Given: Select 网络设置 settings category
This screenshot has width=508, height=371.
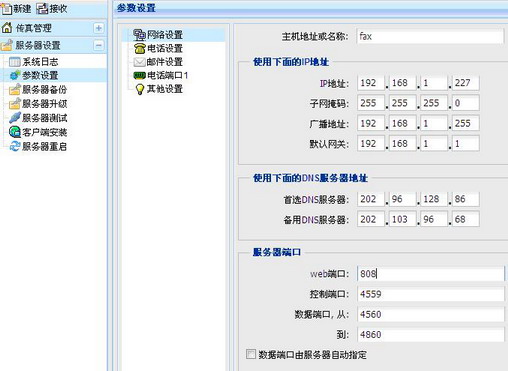Looking at the screenshot, I should click(x=165, y=35).
